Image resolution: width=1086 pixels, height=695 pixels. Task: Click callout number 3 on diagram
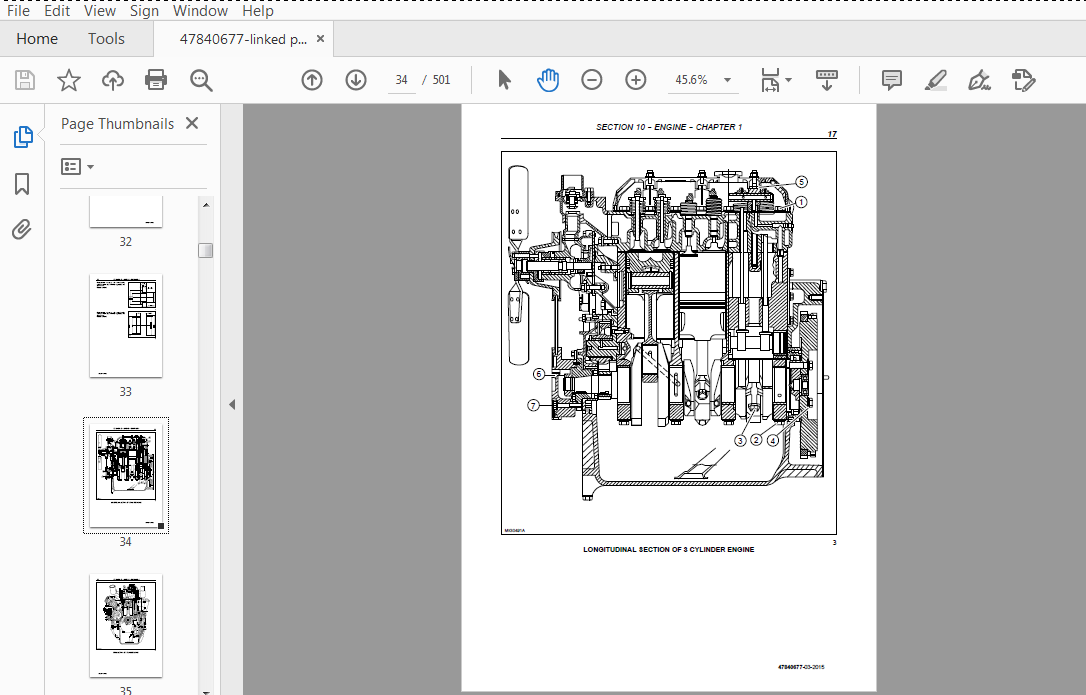point(740,441)
